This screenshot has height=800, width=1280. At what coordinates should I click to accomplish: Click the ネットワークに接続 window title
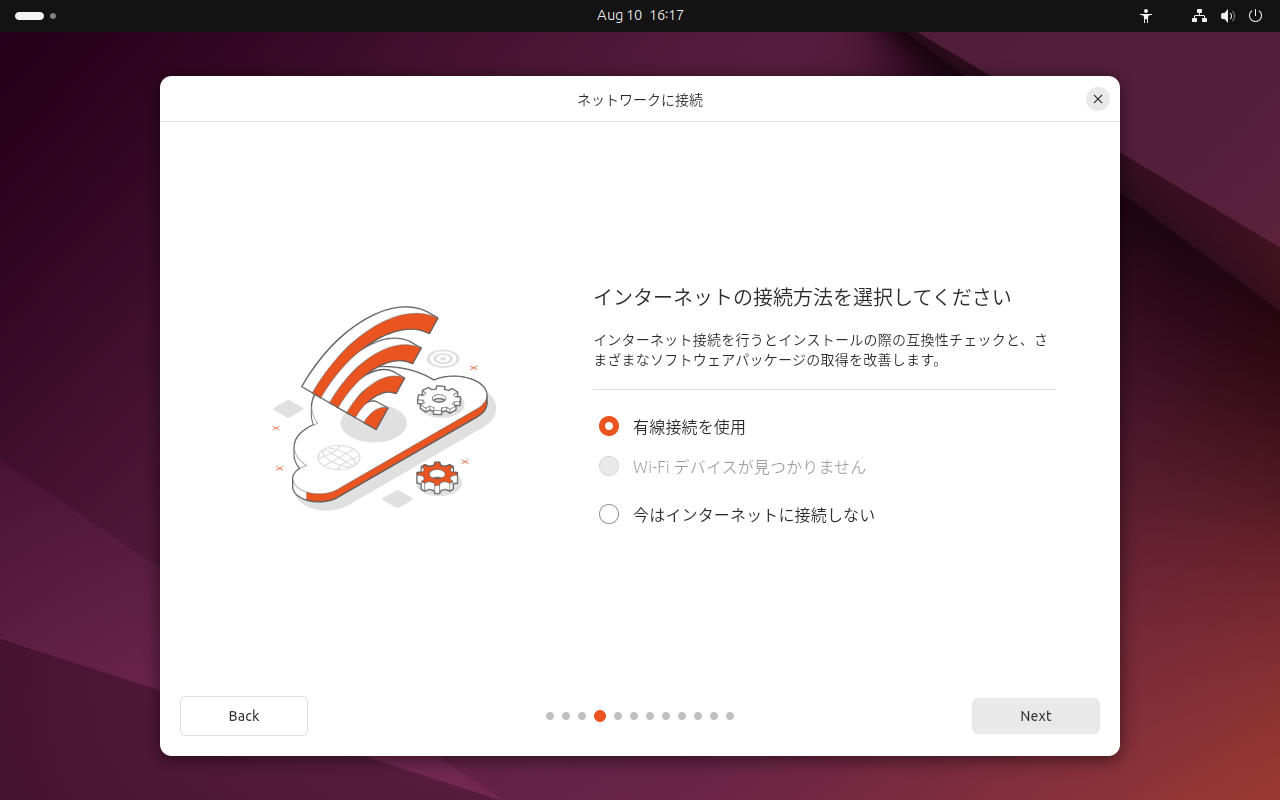point(640,100)
